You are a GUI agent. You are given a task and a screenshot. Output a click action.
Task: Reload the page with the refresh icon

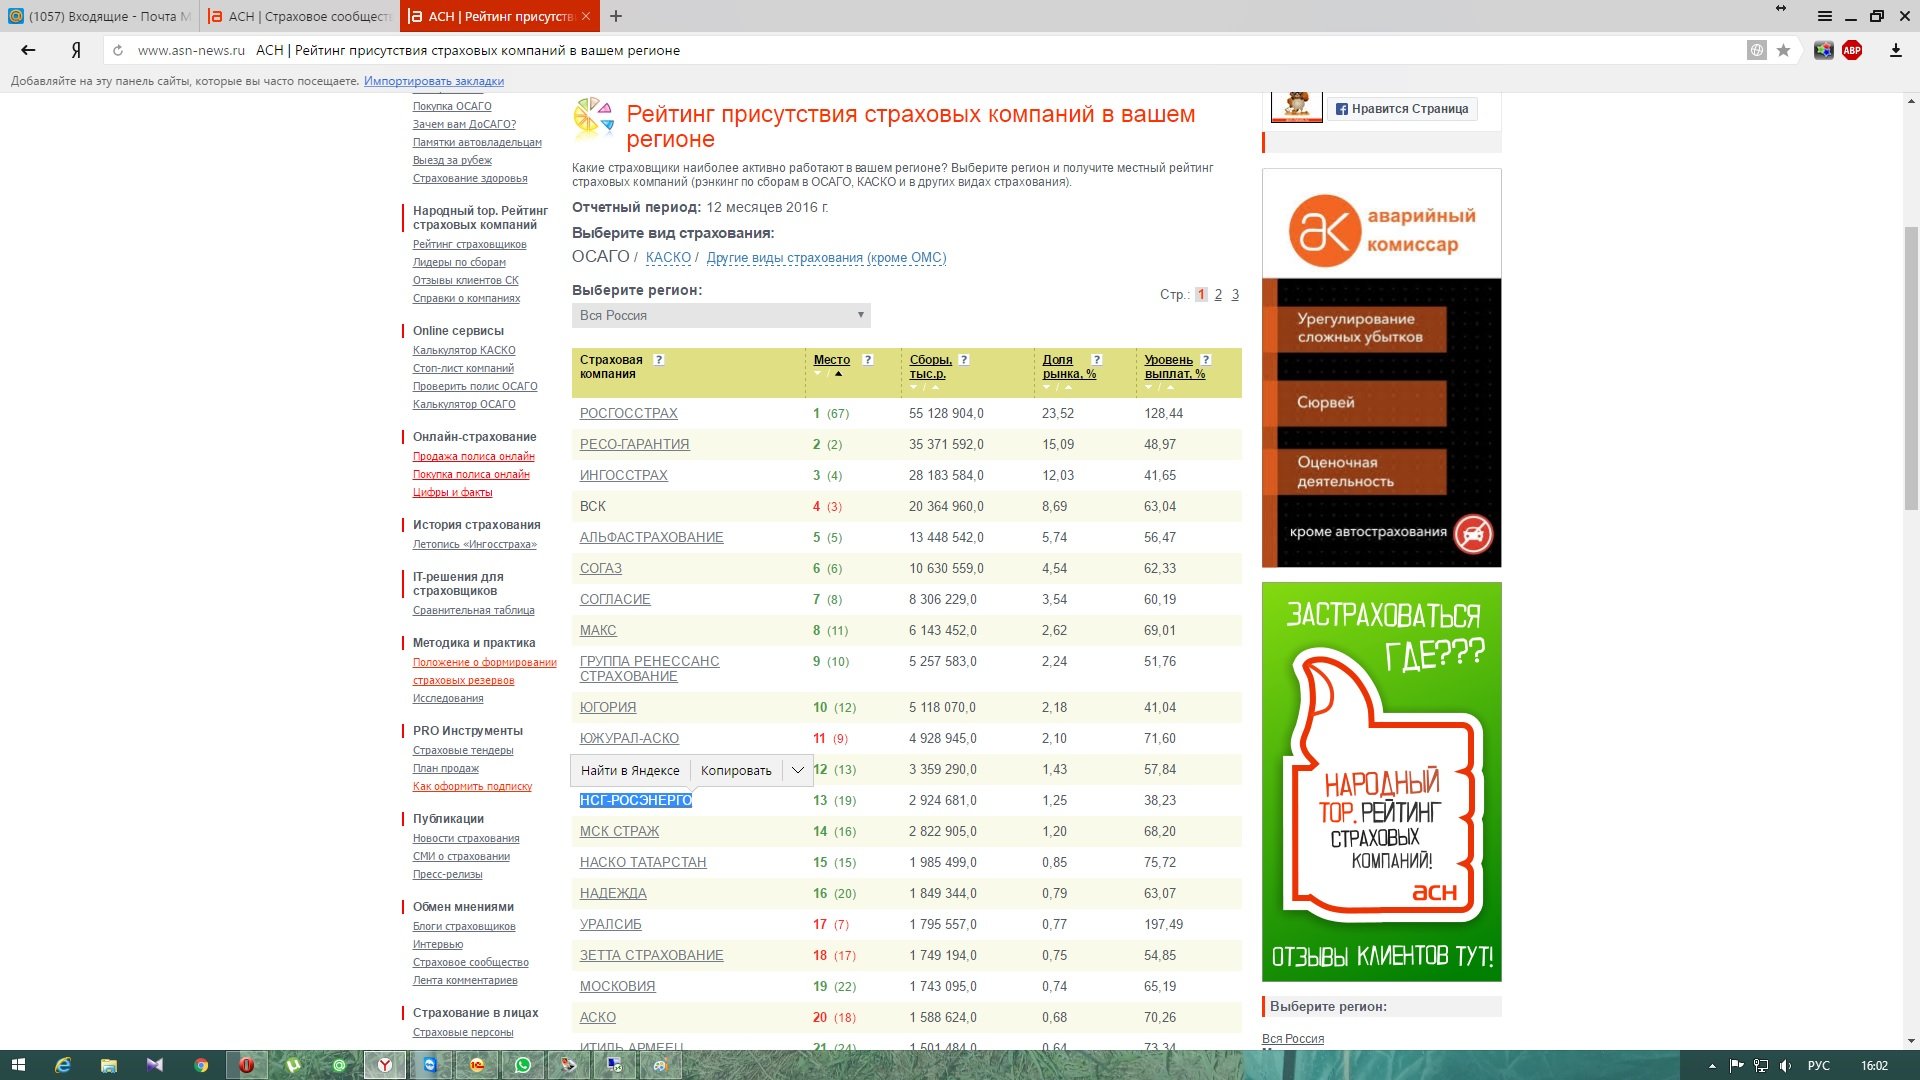click(118, 50)
